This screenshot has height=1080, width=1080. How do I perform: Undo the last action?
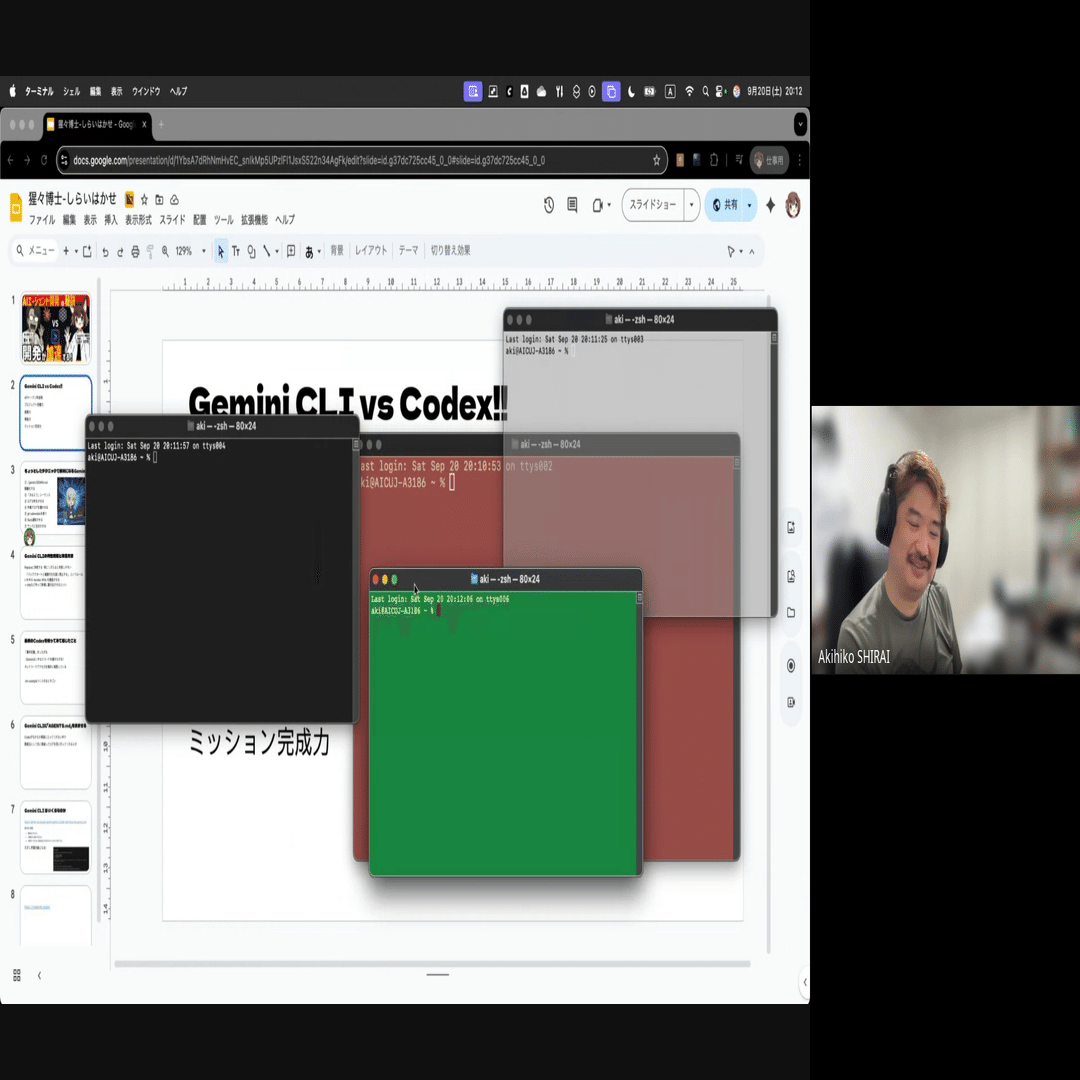coord(105,251)
